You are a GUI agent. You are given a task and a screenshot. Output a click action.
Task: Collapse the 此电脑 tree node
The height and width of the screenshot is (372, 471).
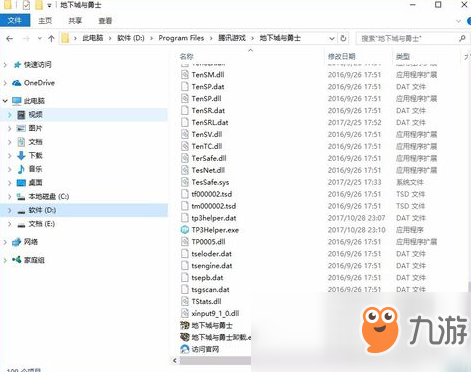5,101
